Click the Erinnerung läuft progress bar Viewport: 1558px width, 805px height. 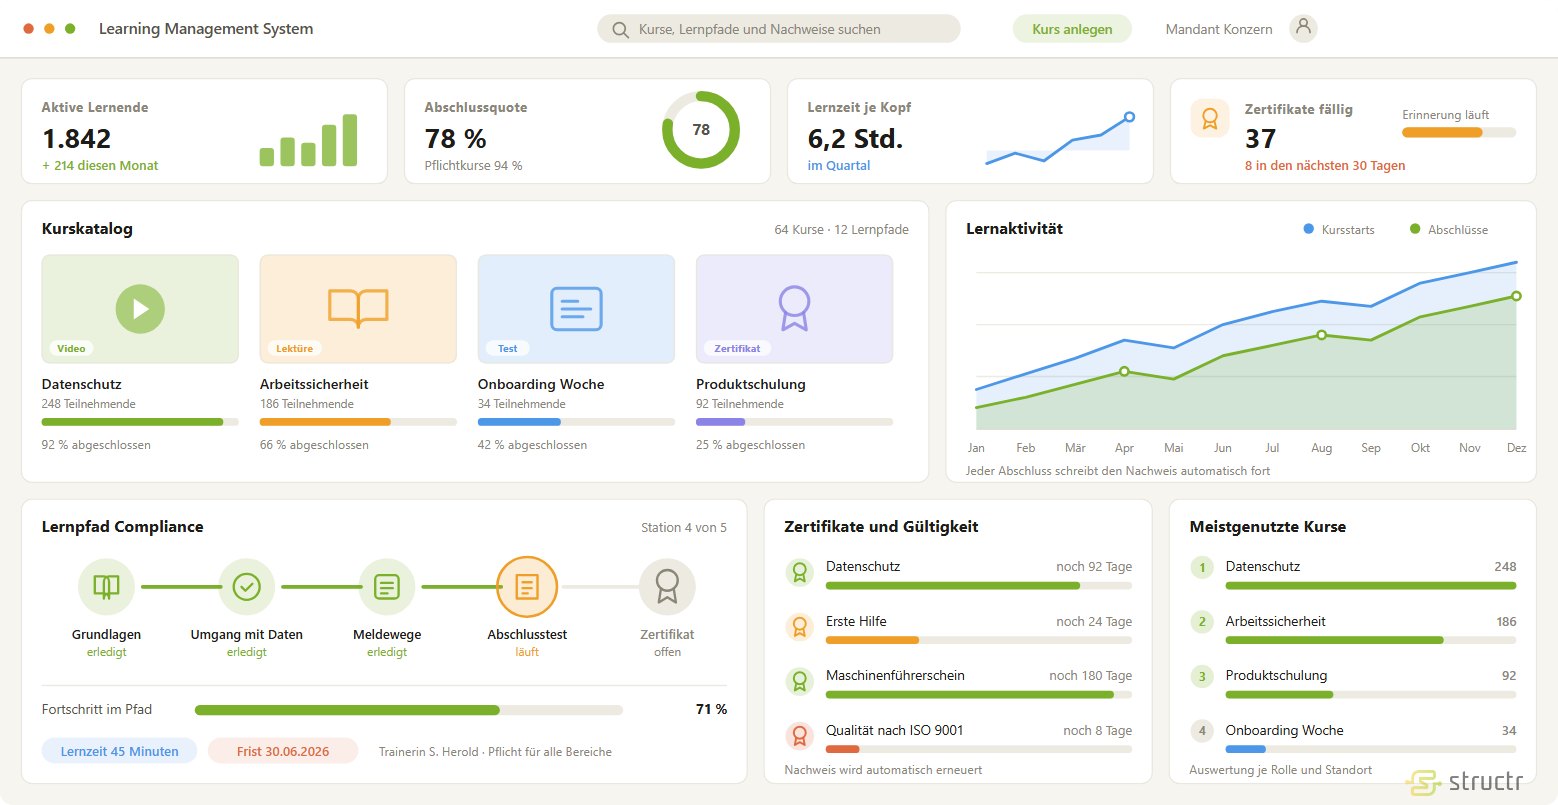coord(1459,132)
